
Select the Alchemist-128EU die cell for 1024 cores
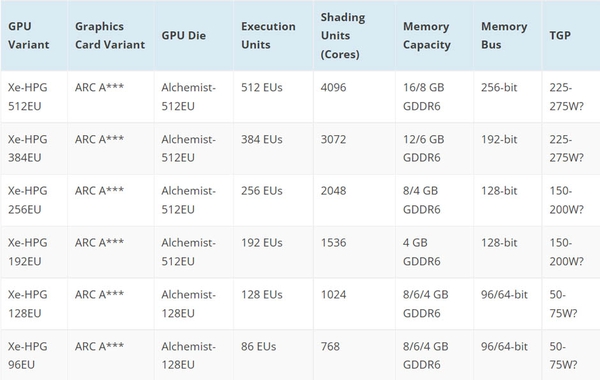(188, 304)
